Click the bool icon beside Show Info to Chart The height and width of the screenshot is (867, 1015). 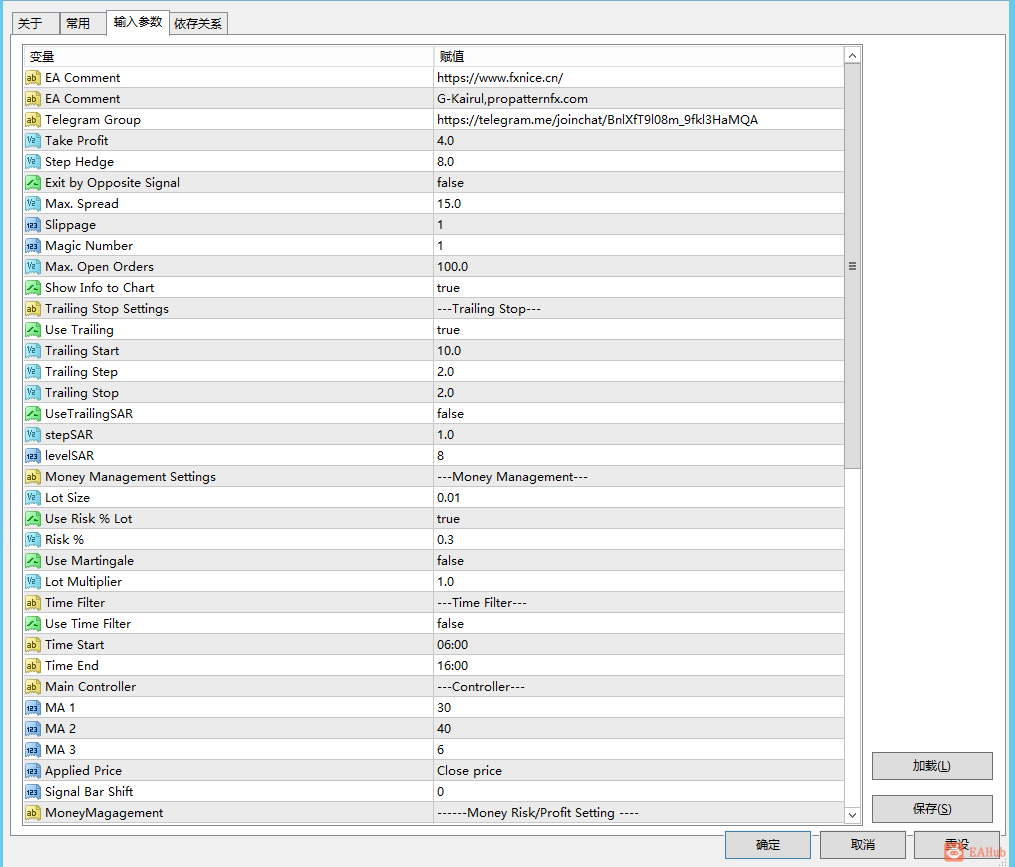click(x=32, y=287)
